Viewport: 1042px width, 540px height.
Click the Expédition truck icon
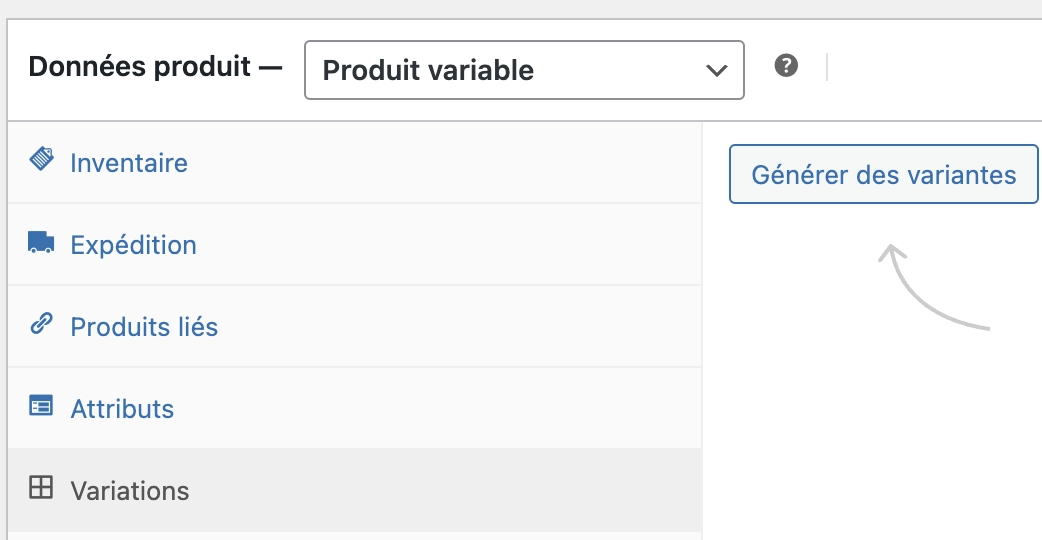(41, 243)
